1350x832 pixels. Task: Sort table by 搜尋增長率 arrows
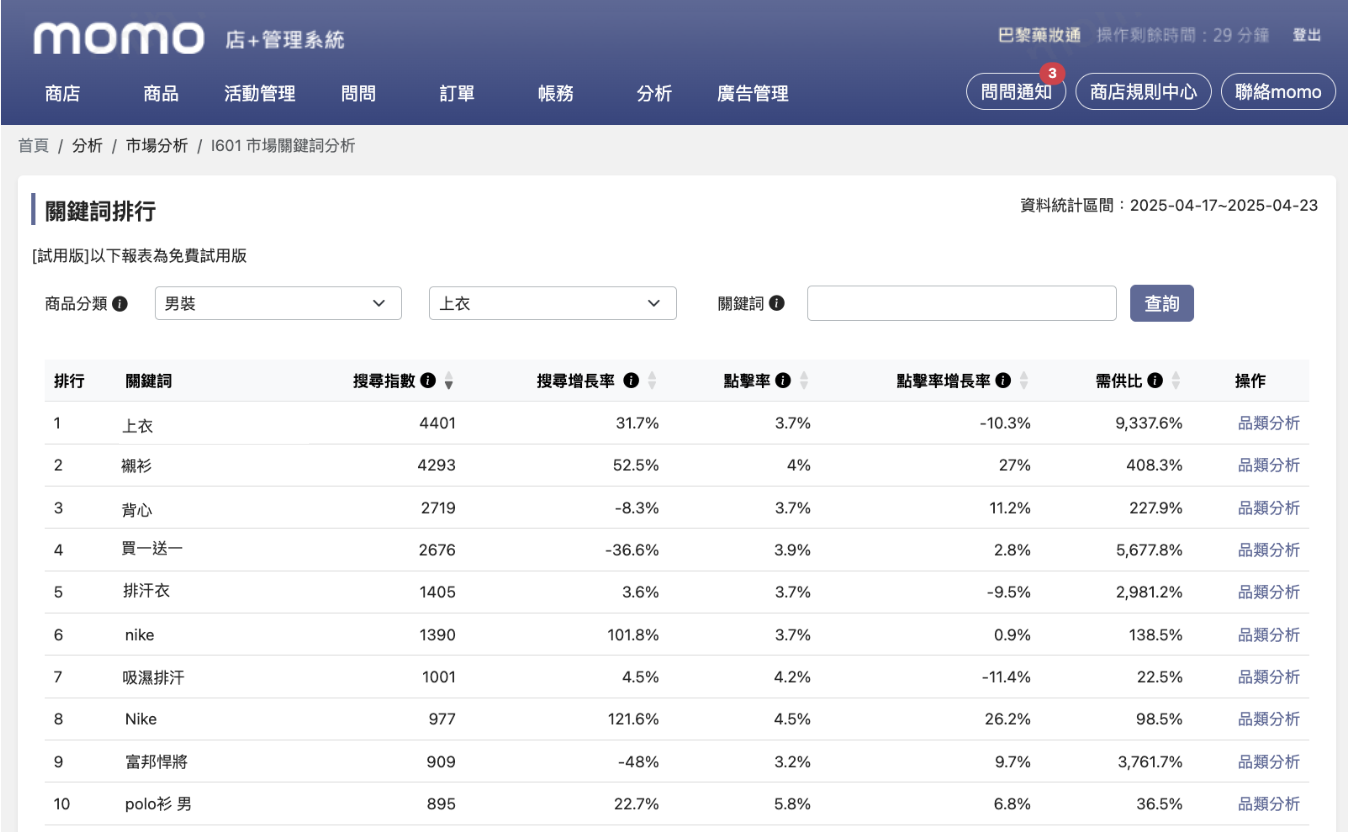pos(652,381)
